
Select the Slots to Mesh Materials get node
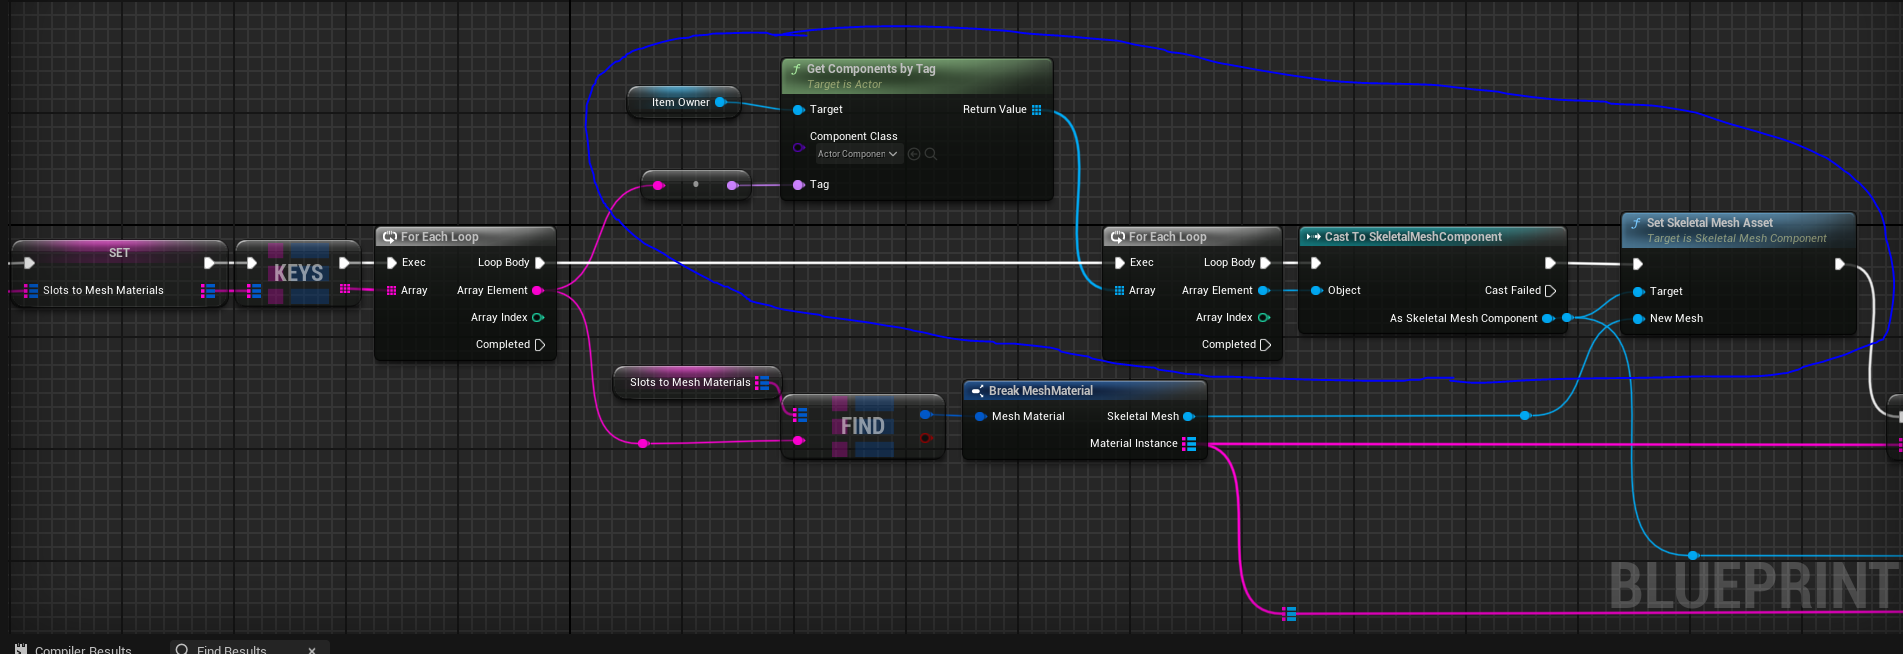(x=696, y=382)
